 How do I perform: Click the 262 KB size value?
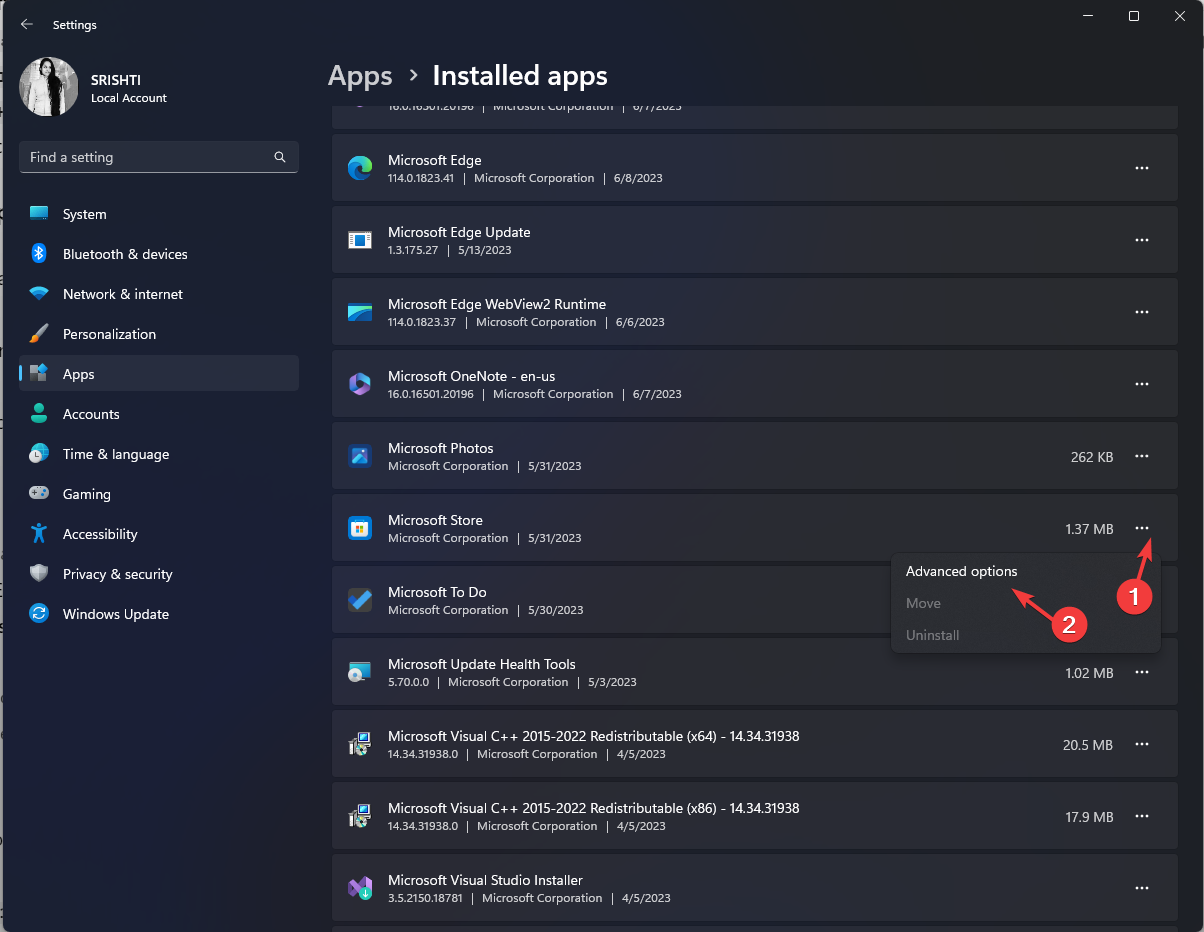pos(1092,457)
